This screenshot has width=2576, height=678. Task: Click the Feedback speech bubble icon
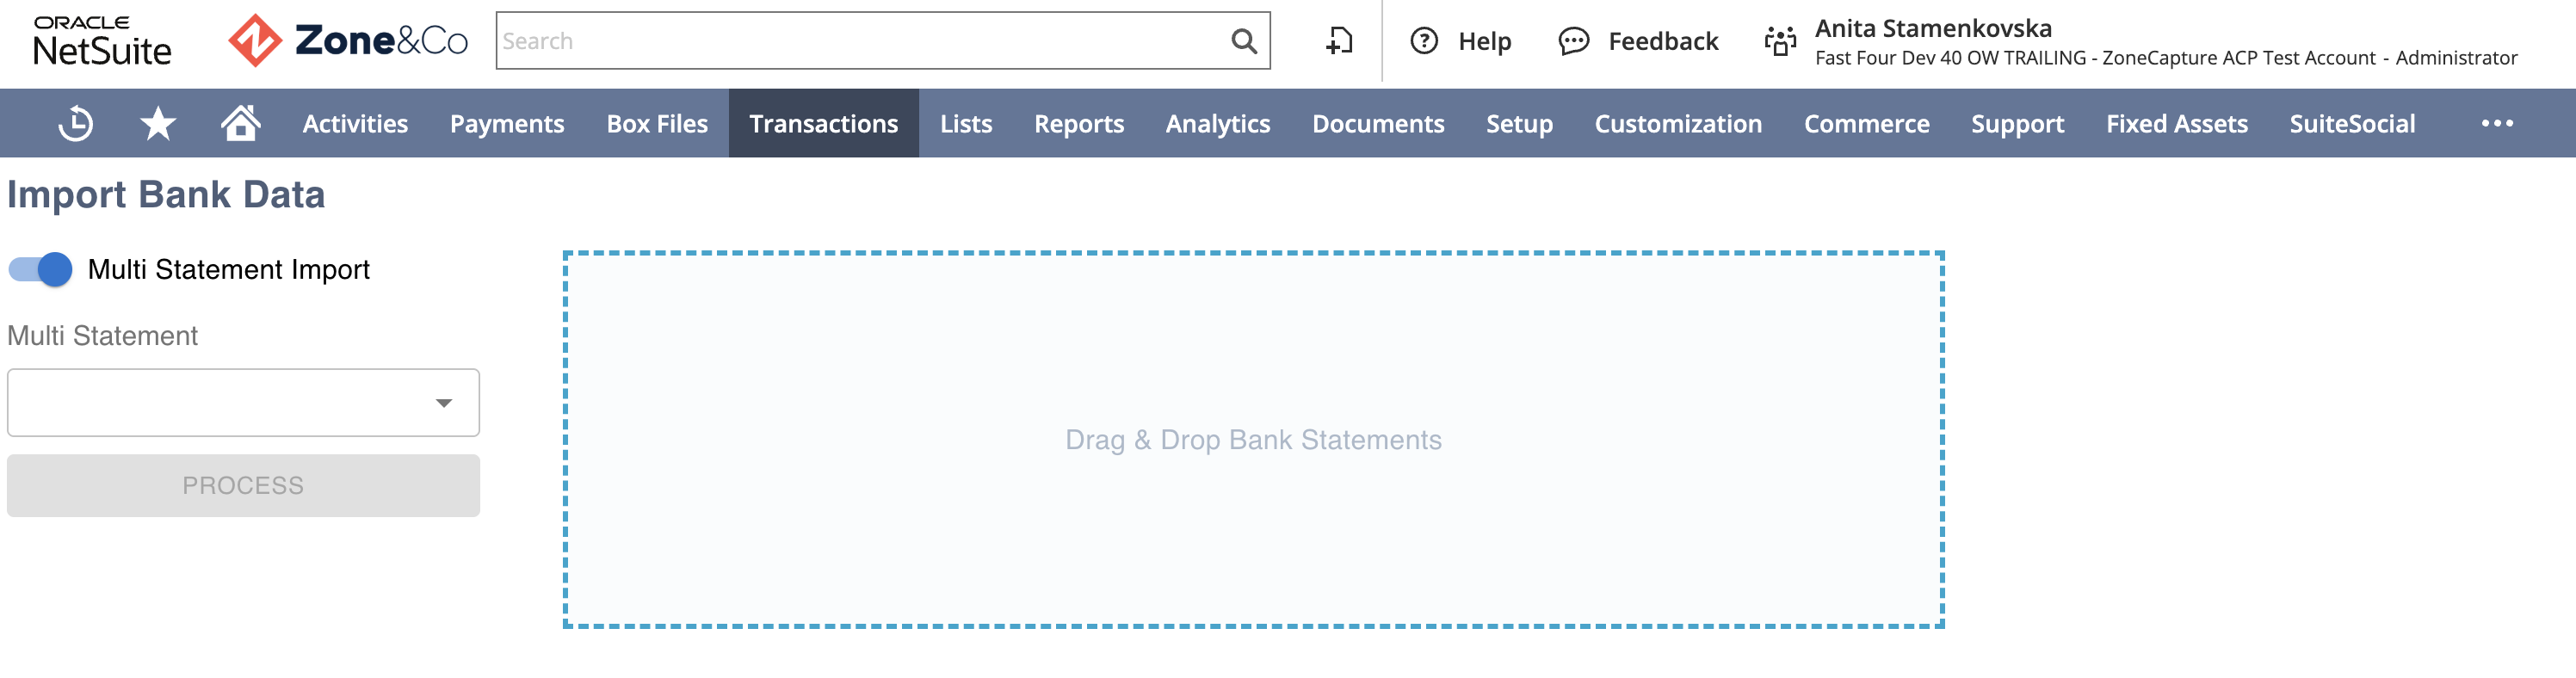[x=1573, y=41]
